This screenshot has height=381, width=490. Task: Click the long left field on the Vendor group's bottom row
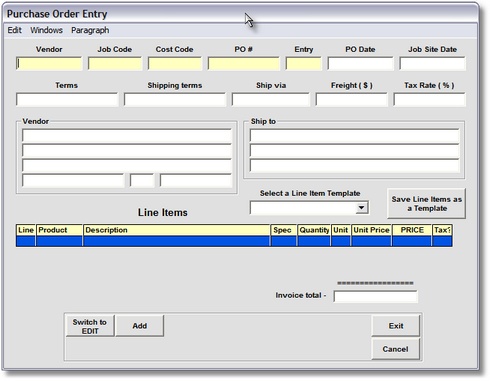[x=73, y=180]
